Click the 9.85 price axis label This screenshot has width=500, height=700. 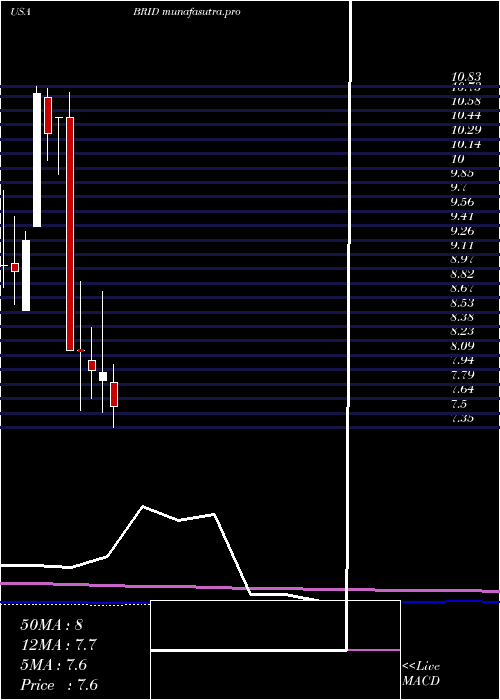462,173
